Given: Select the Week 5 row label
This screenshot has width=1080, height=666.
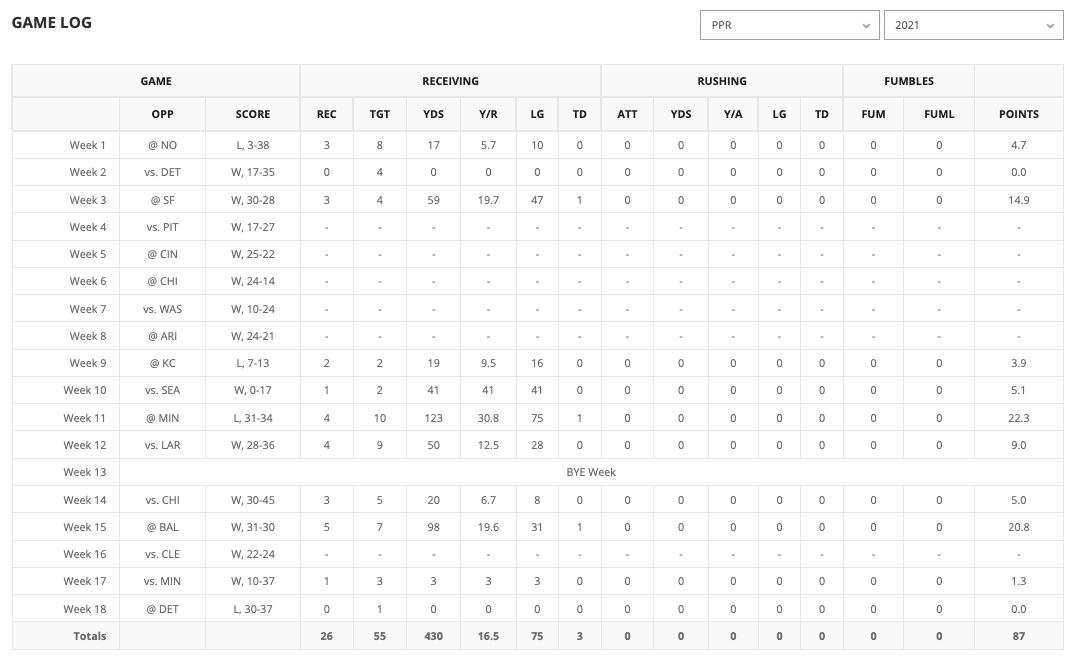Looking at the screenshot, I should pos(87,254).
